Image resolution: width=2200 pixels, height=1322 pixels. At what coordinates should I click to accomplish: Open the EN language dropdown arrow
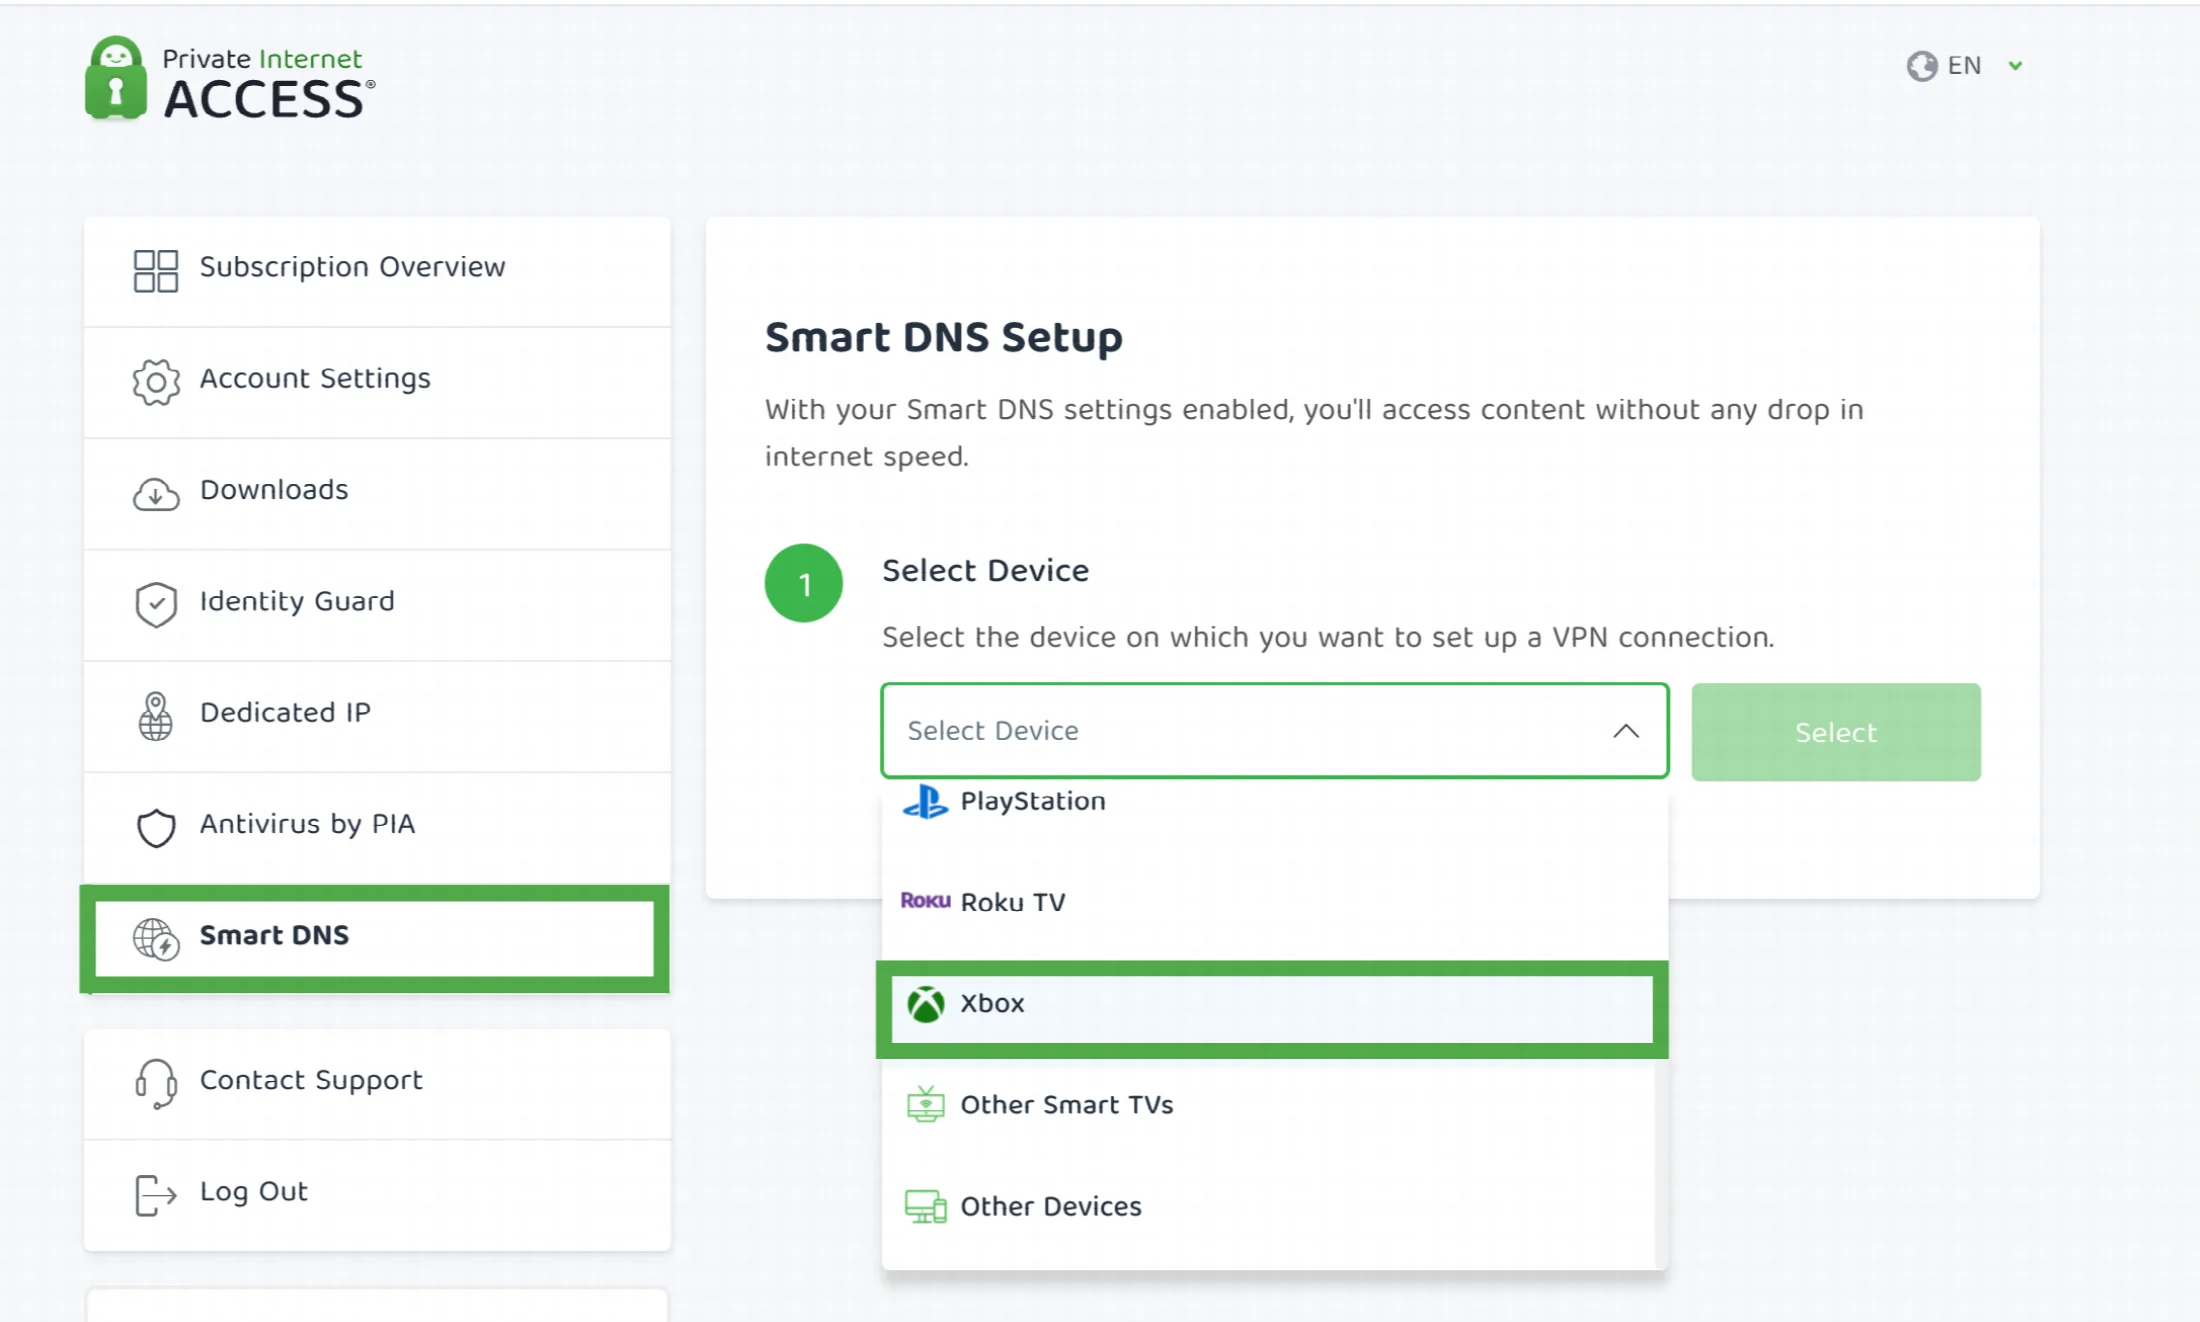pos(2016,66)
